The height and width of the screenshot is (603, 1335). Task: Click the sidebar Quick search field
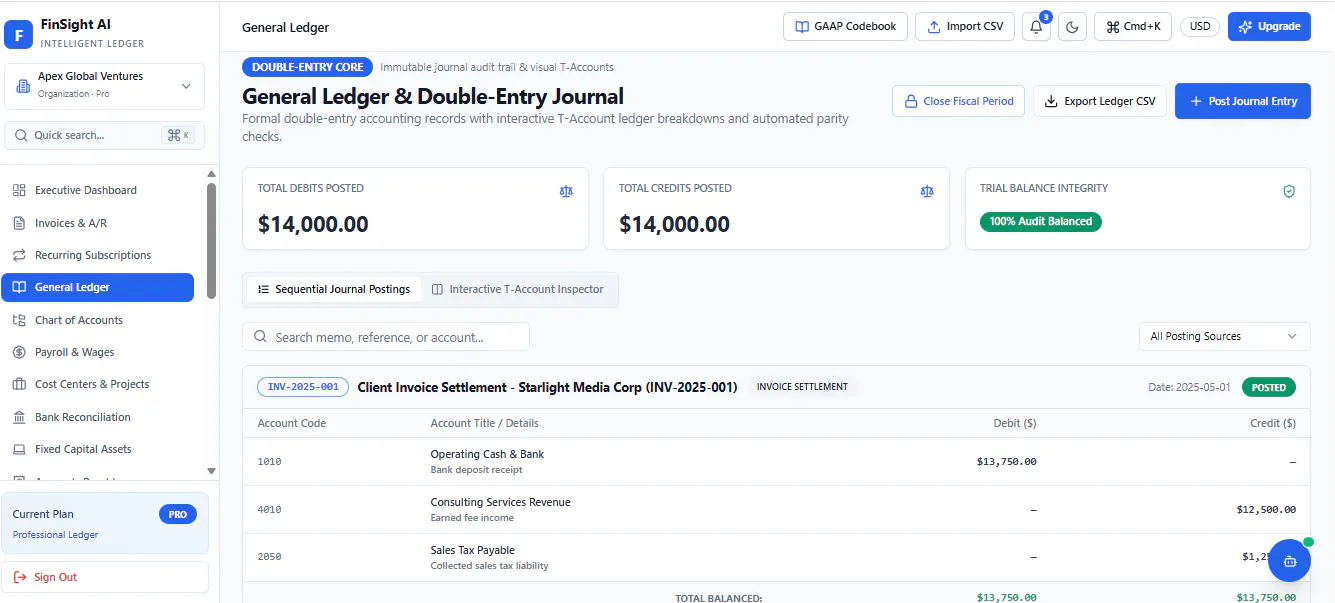pyautogui.click(x=105, y=135)
